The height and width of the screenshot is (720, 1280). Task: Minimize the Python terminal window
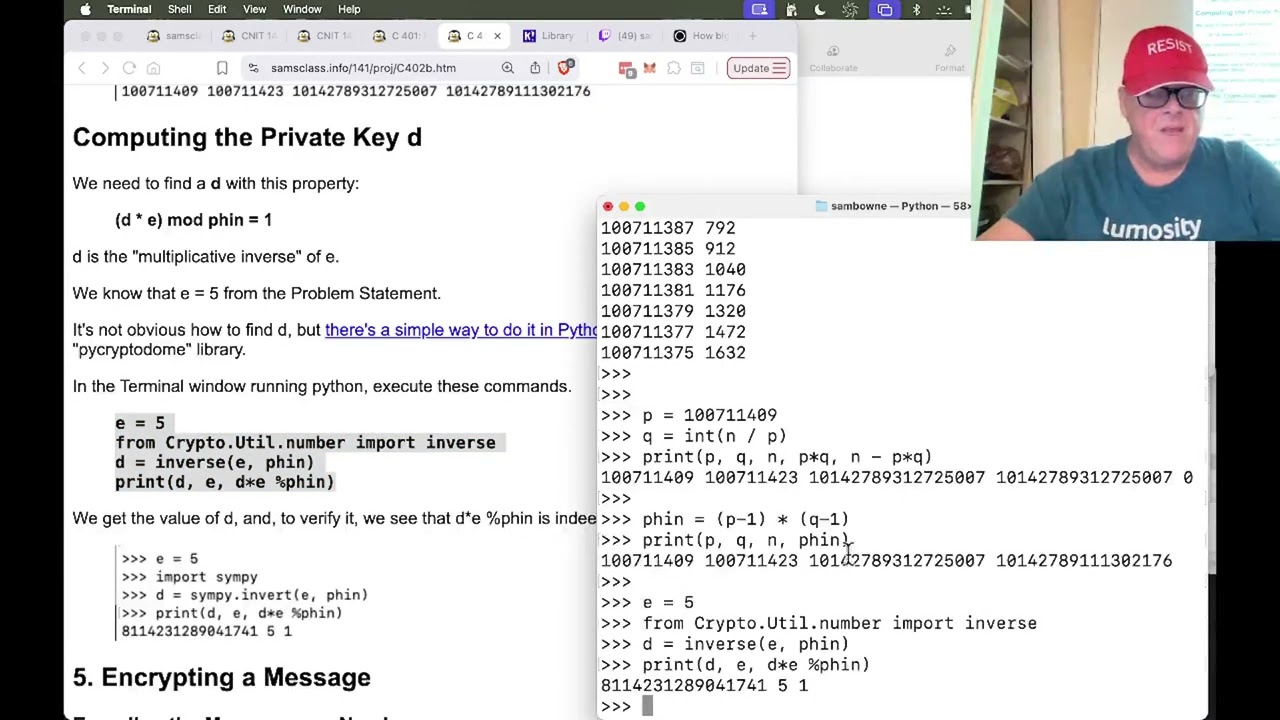624,206
